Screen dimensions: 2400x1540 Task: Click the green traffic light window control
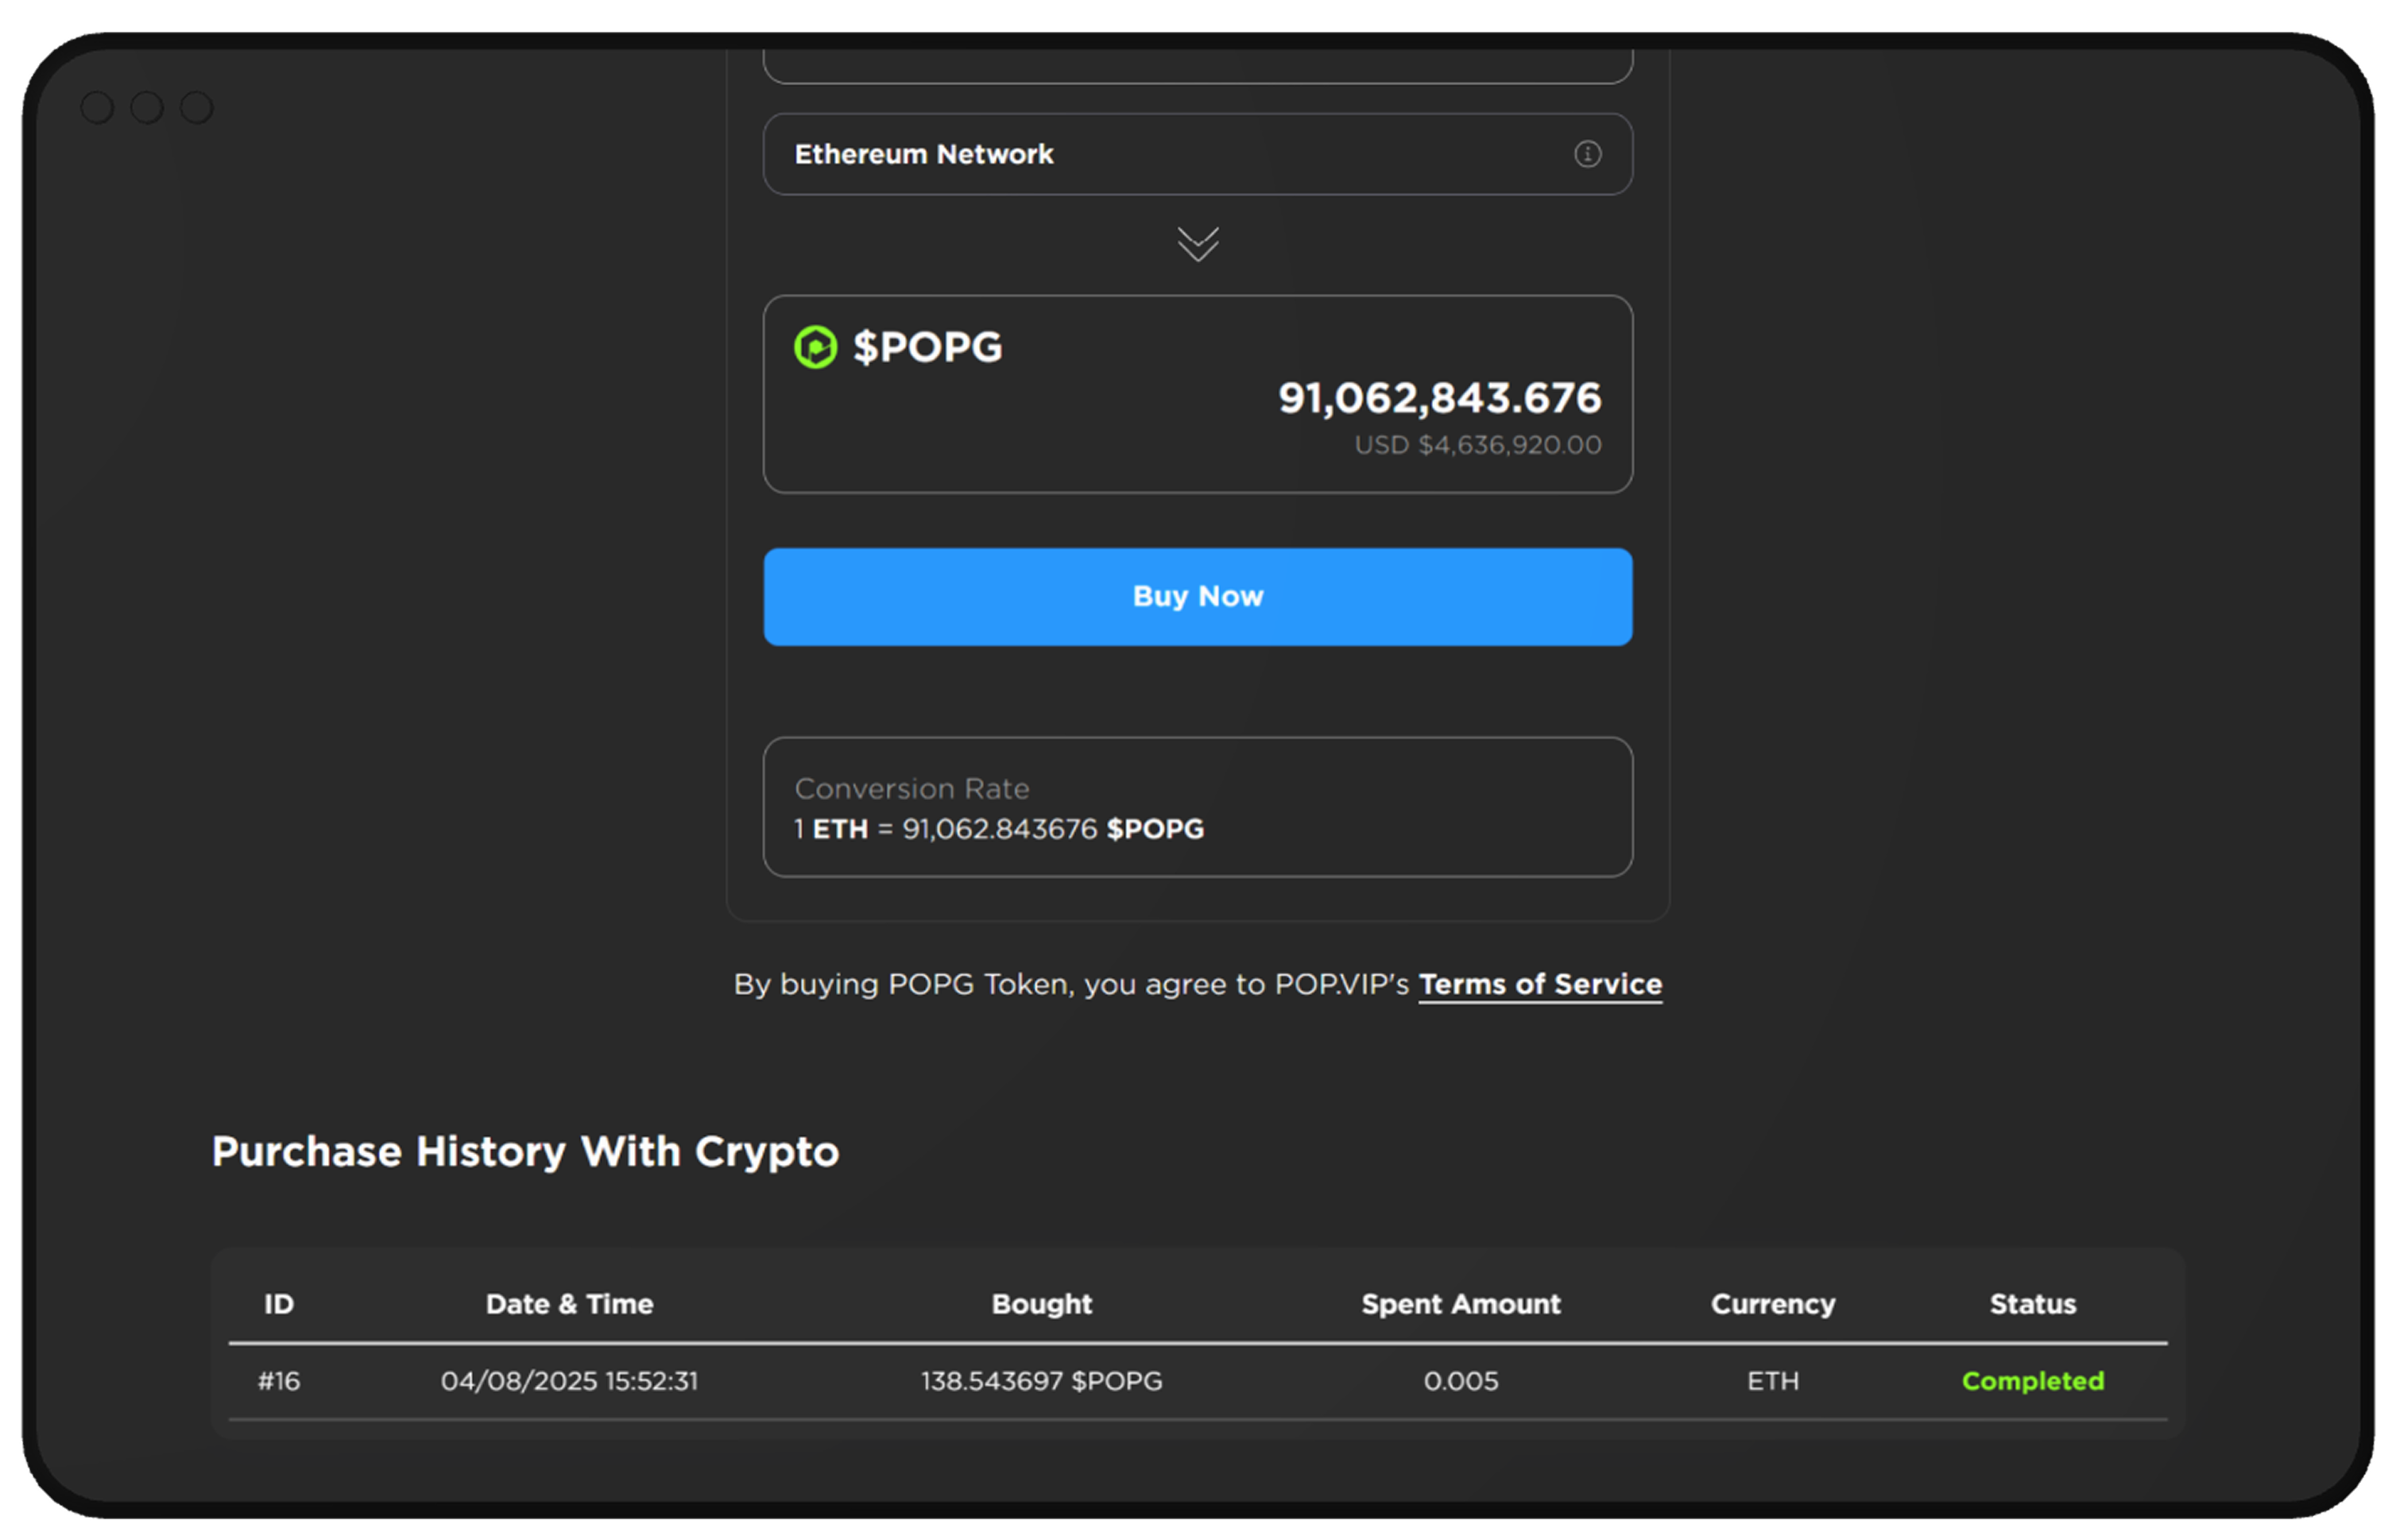pyautogui.click(x=196, y=106)
